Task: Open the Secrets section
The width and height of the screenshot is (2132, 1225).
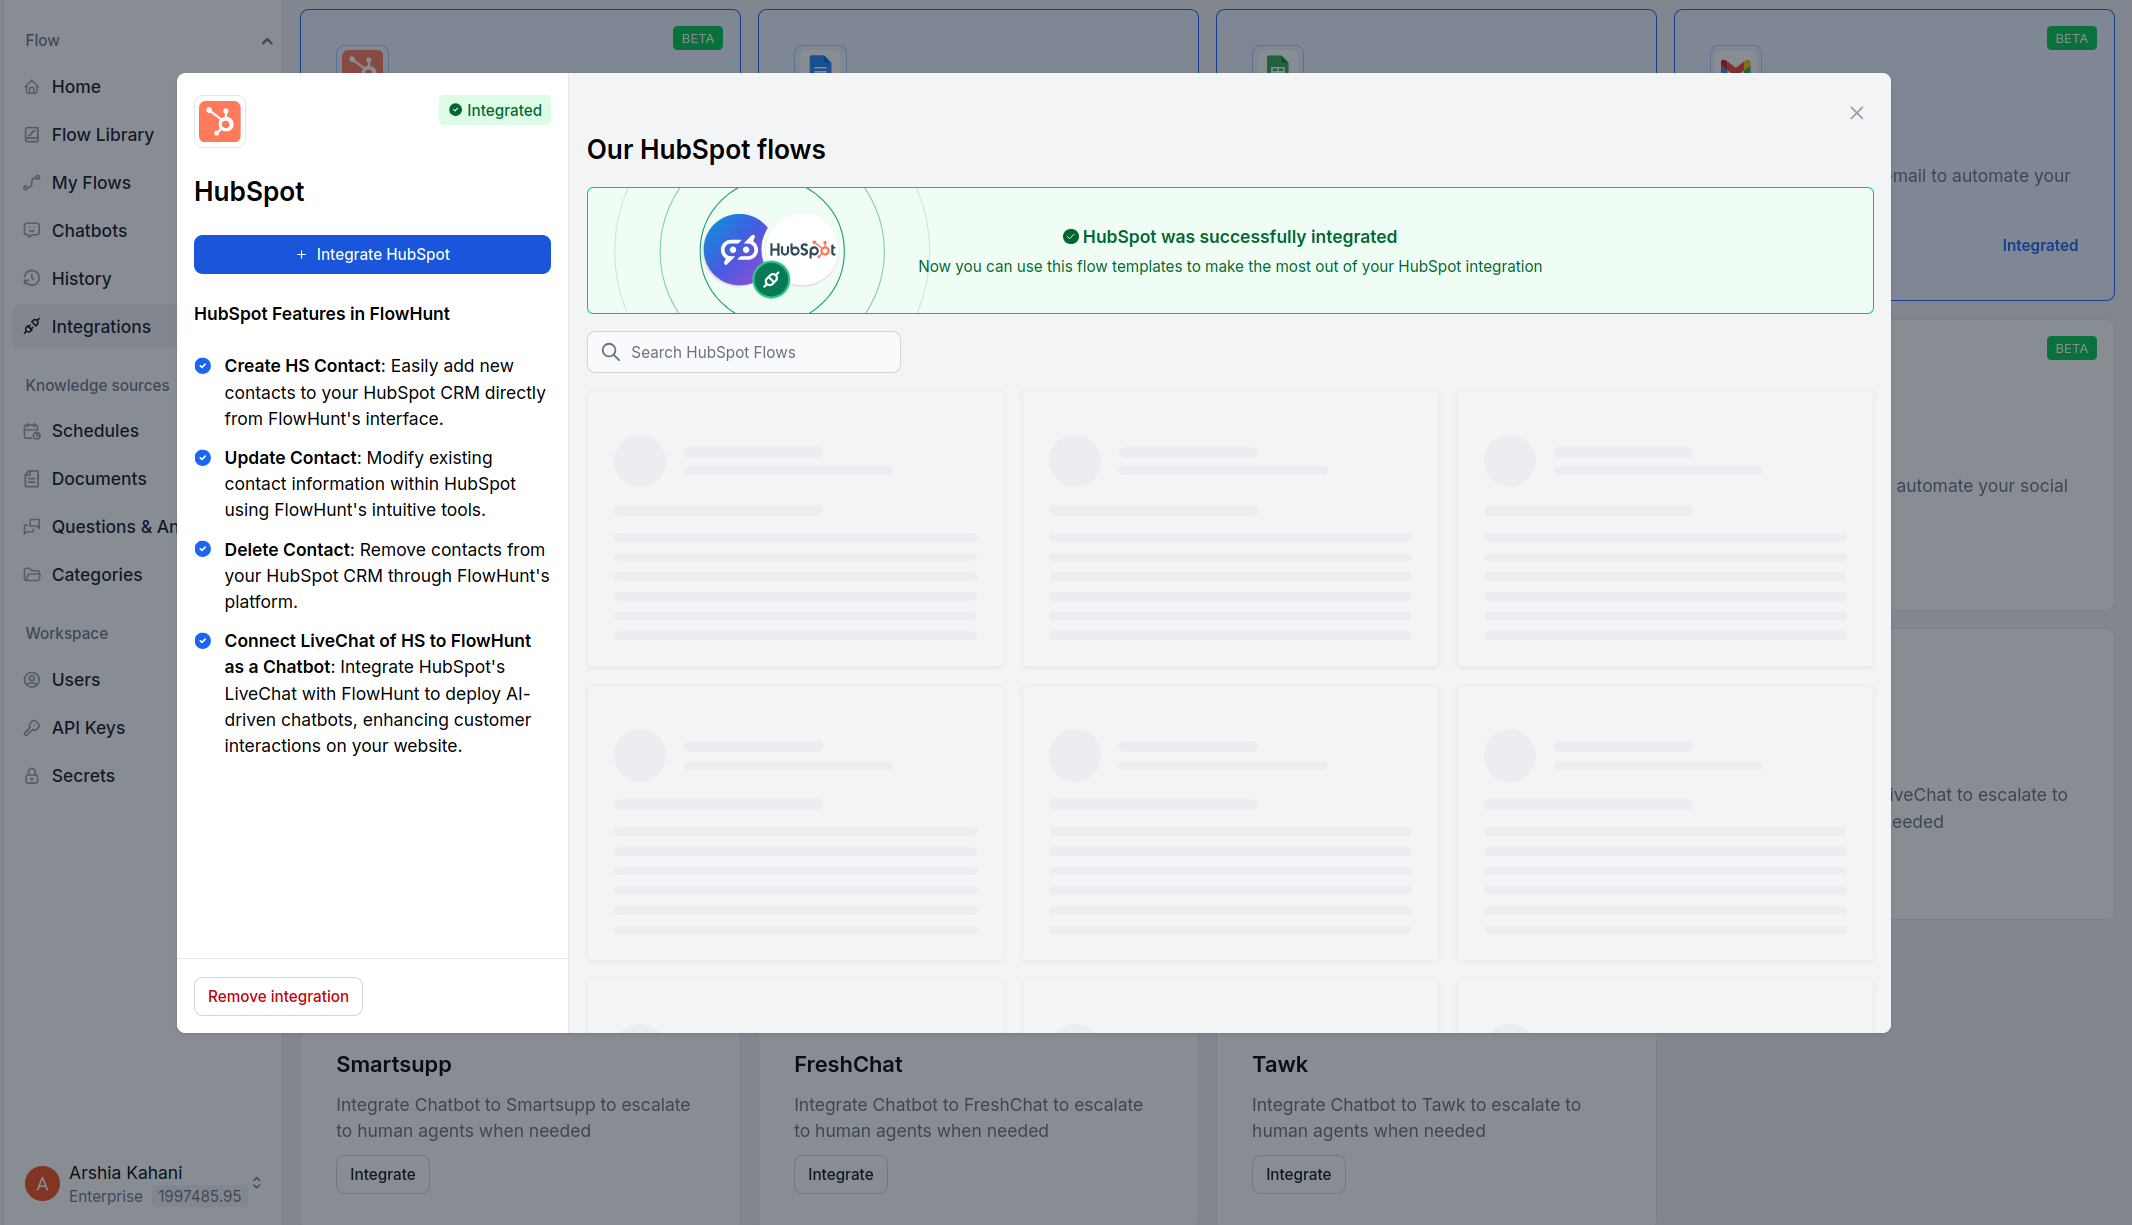Action: pos(83,775)
